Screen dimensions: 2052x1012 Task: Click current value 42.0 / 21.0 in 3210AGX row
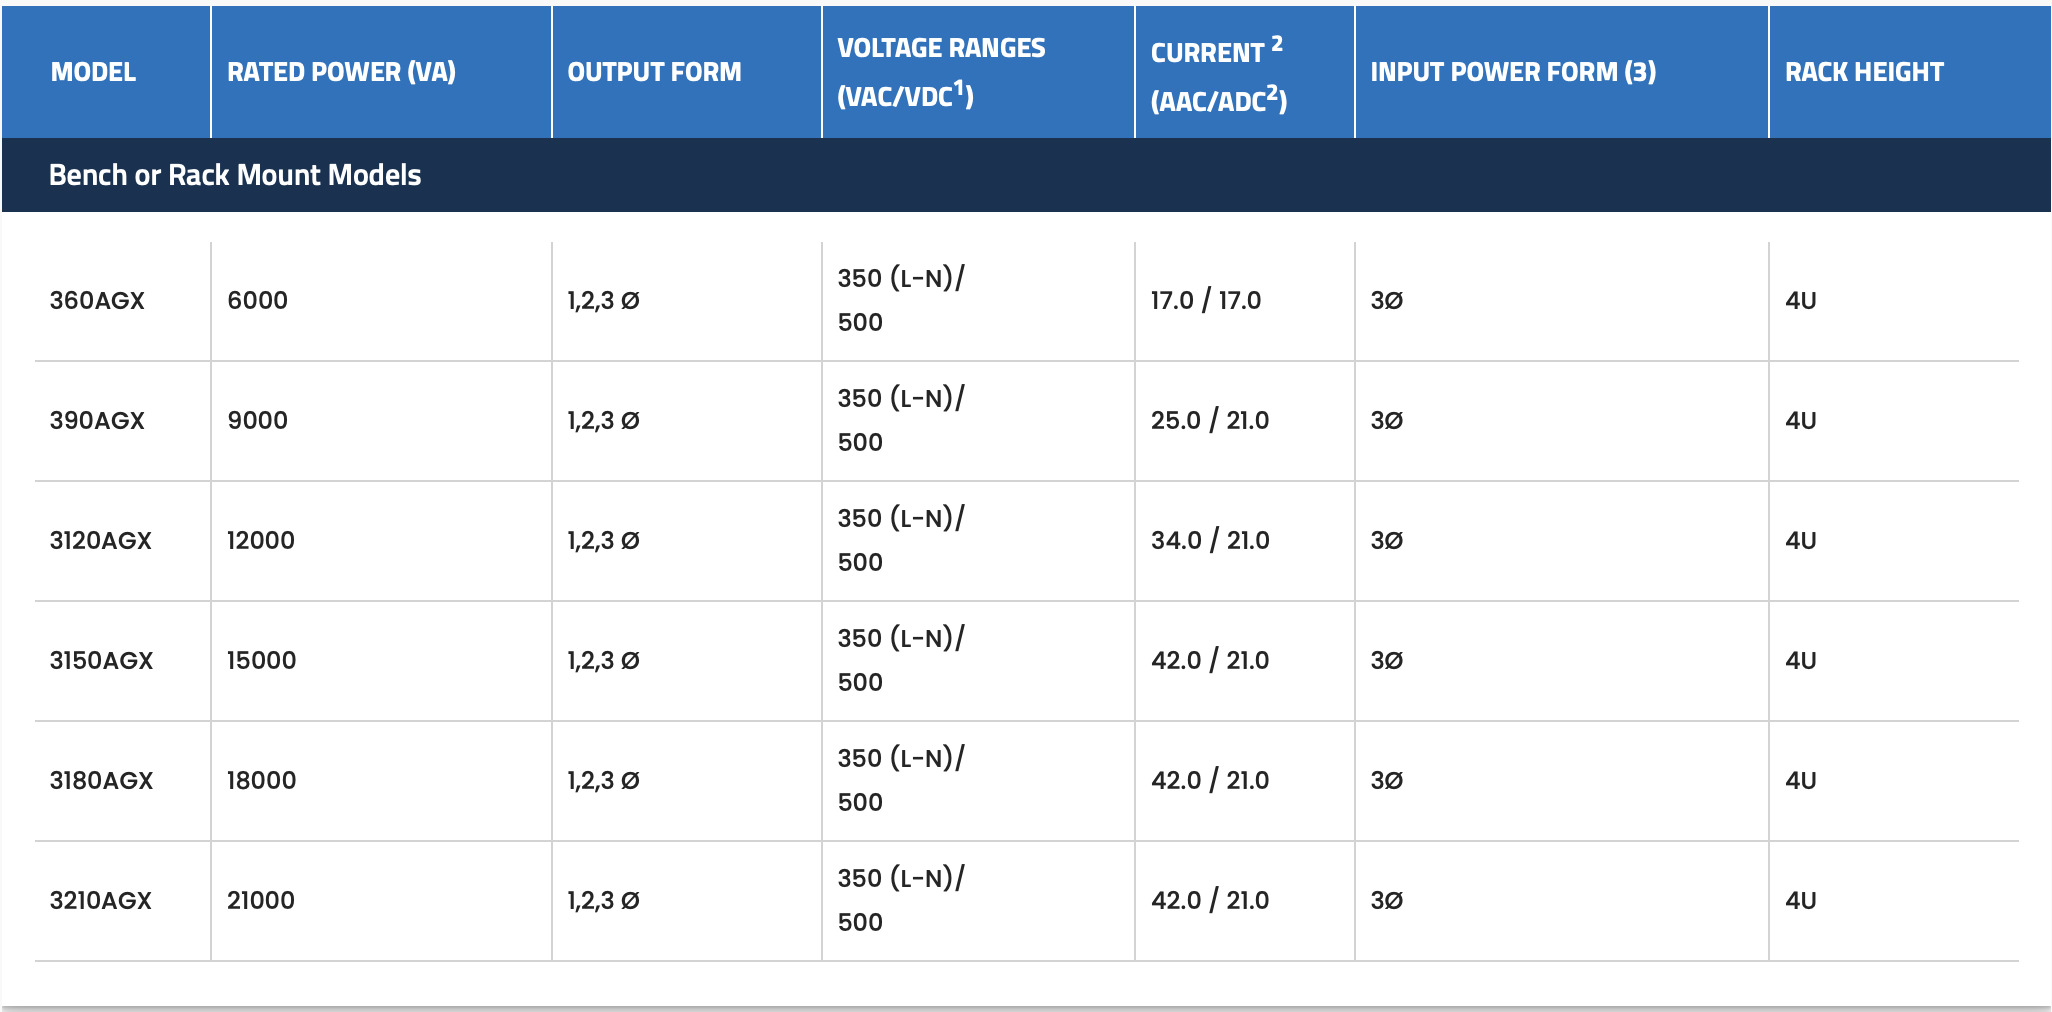(1210, 900)
